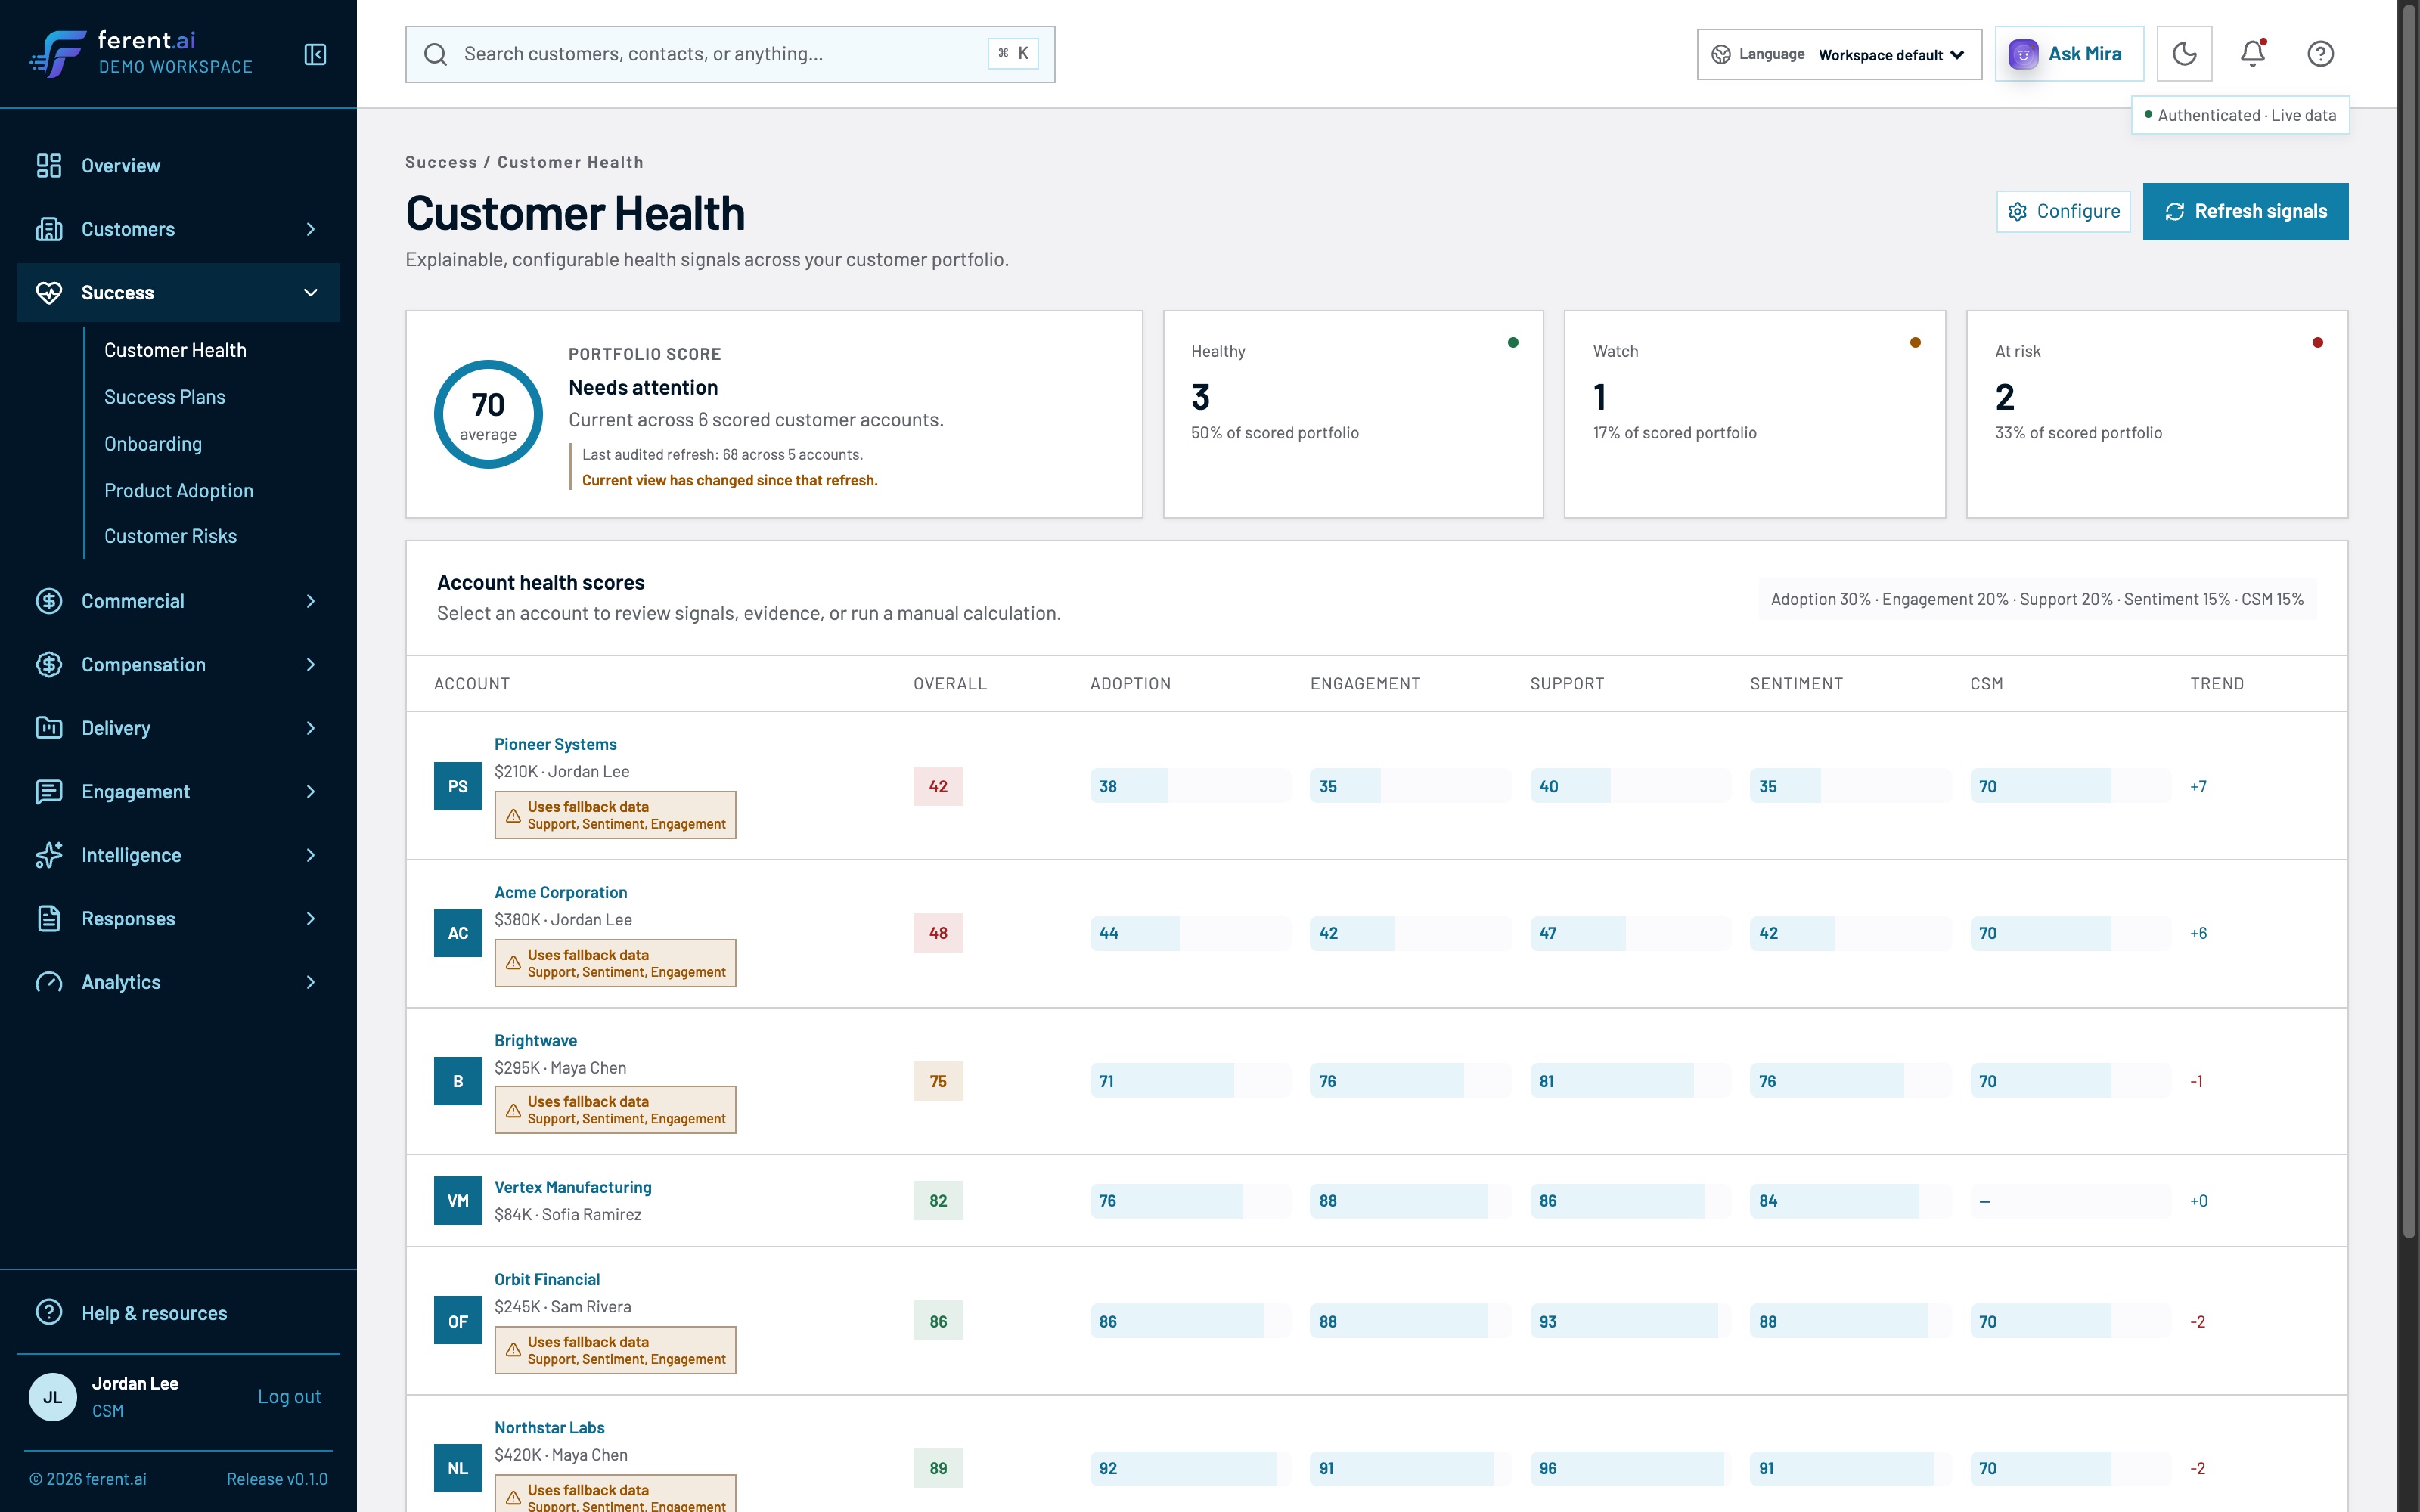Click Vertex Manufacturing engagement bar 88

tap(1410, 1201)
